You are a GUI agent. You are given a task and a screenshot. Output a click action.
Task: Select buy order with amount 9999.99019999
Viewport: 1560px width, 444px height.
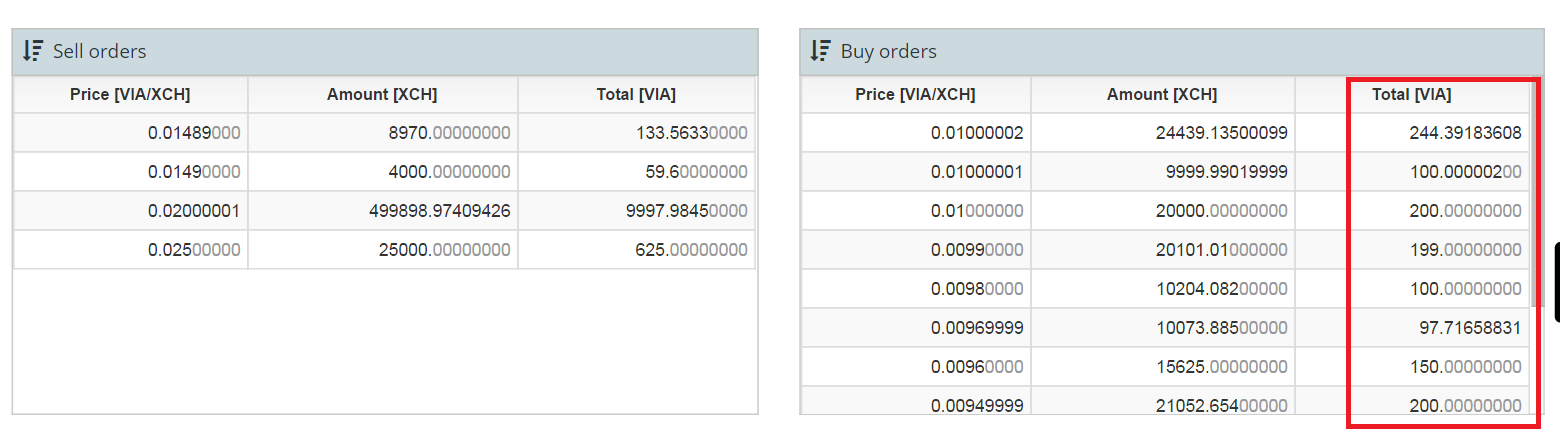1166,172
